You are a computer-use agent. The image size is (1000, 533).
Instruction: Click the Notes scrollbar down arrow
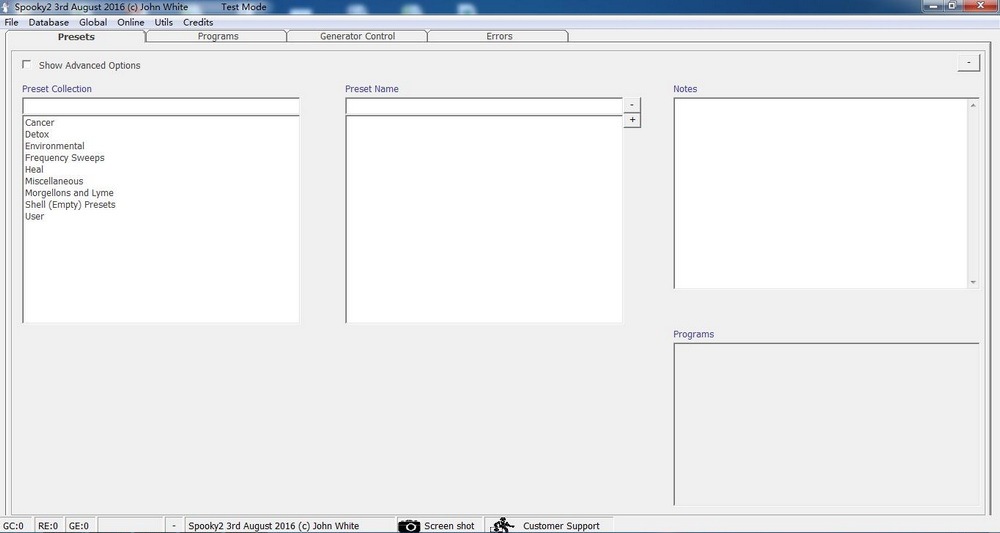(x=973, y=282)
